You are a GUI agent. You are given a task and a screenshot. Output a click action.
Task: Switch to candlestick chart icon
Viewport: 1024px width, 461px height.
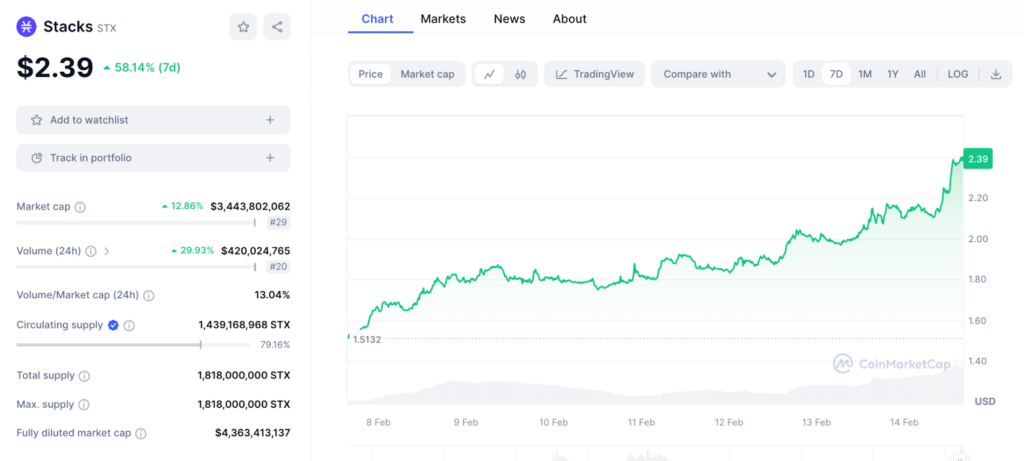coord(521,74)
